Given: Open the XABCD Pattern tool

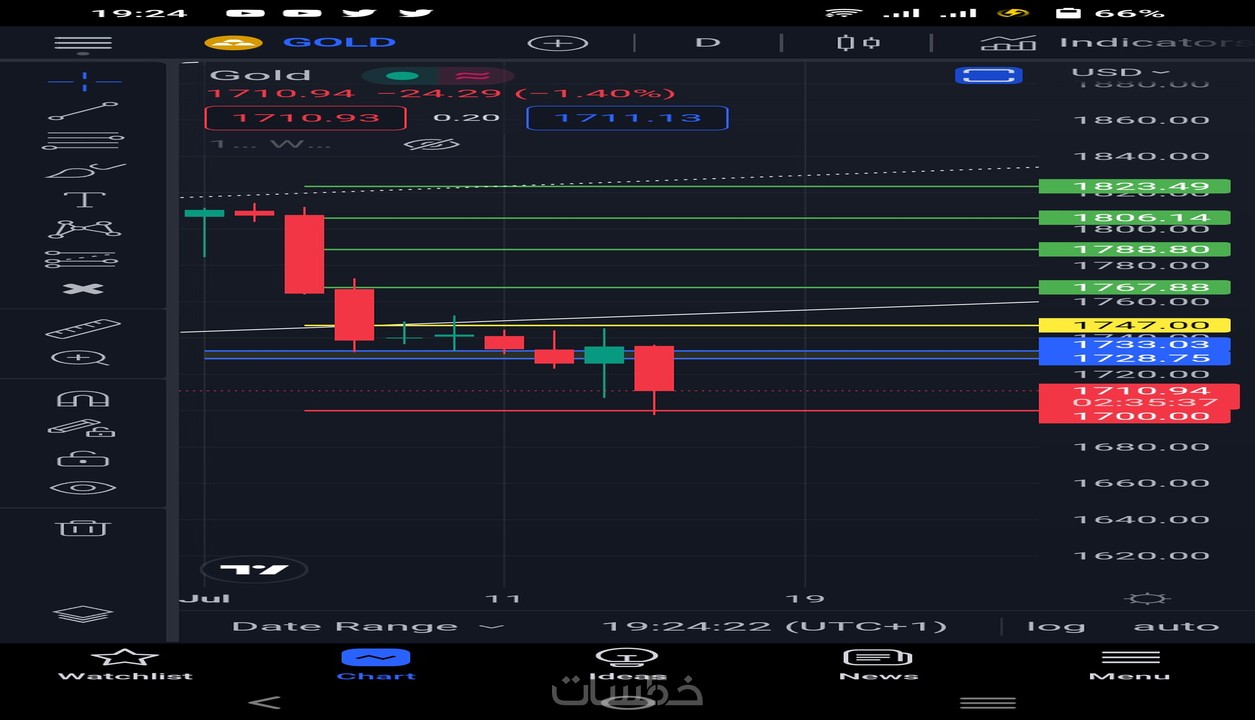Looking at the screenshot, I should click(84, 228).
